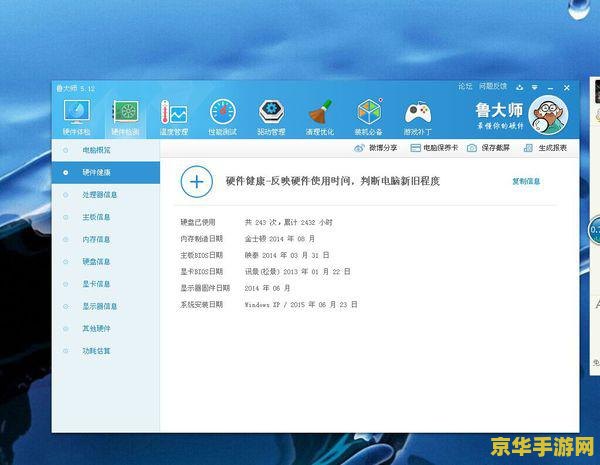Click the 内存制造日期 row label
This screenshot has width=600, height=465.
click(x=202, y=239)
